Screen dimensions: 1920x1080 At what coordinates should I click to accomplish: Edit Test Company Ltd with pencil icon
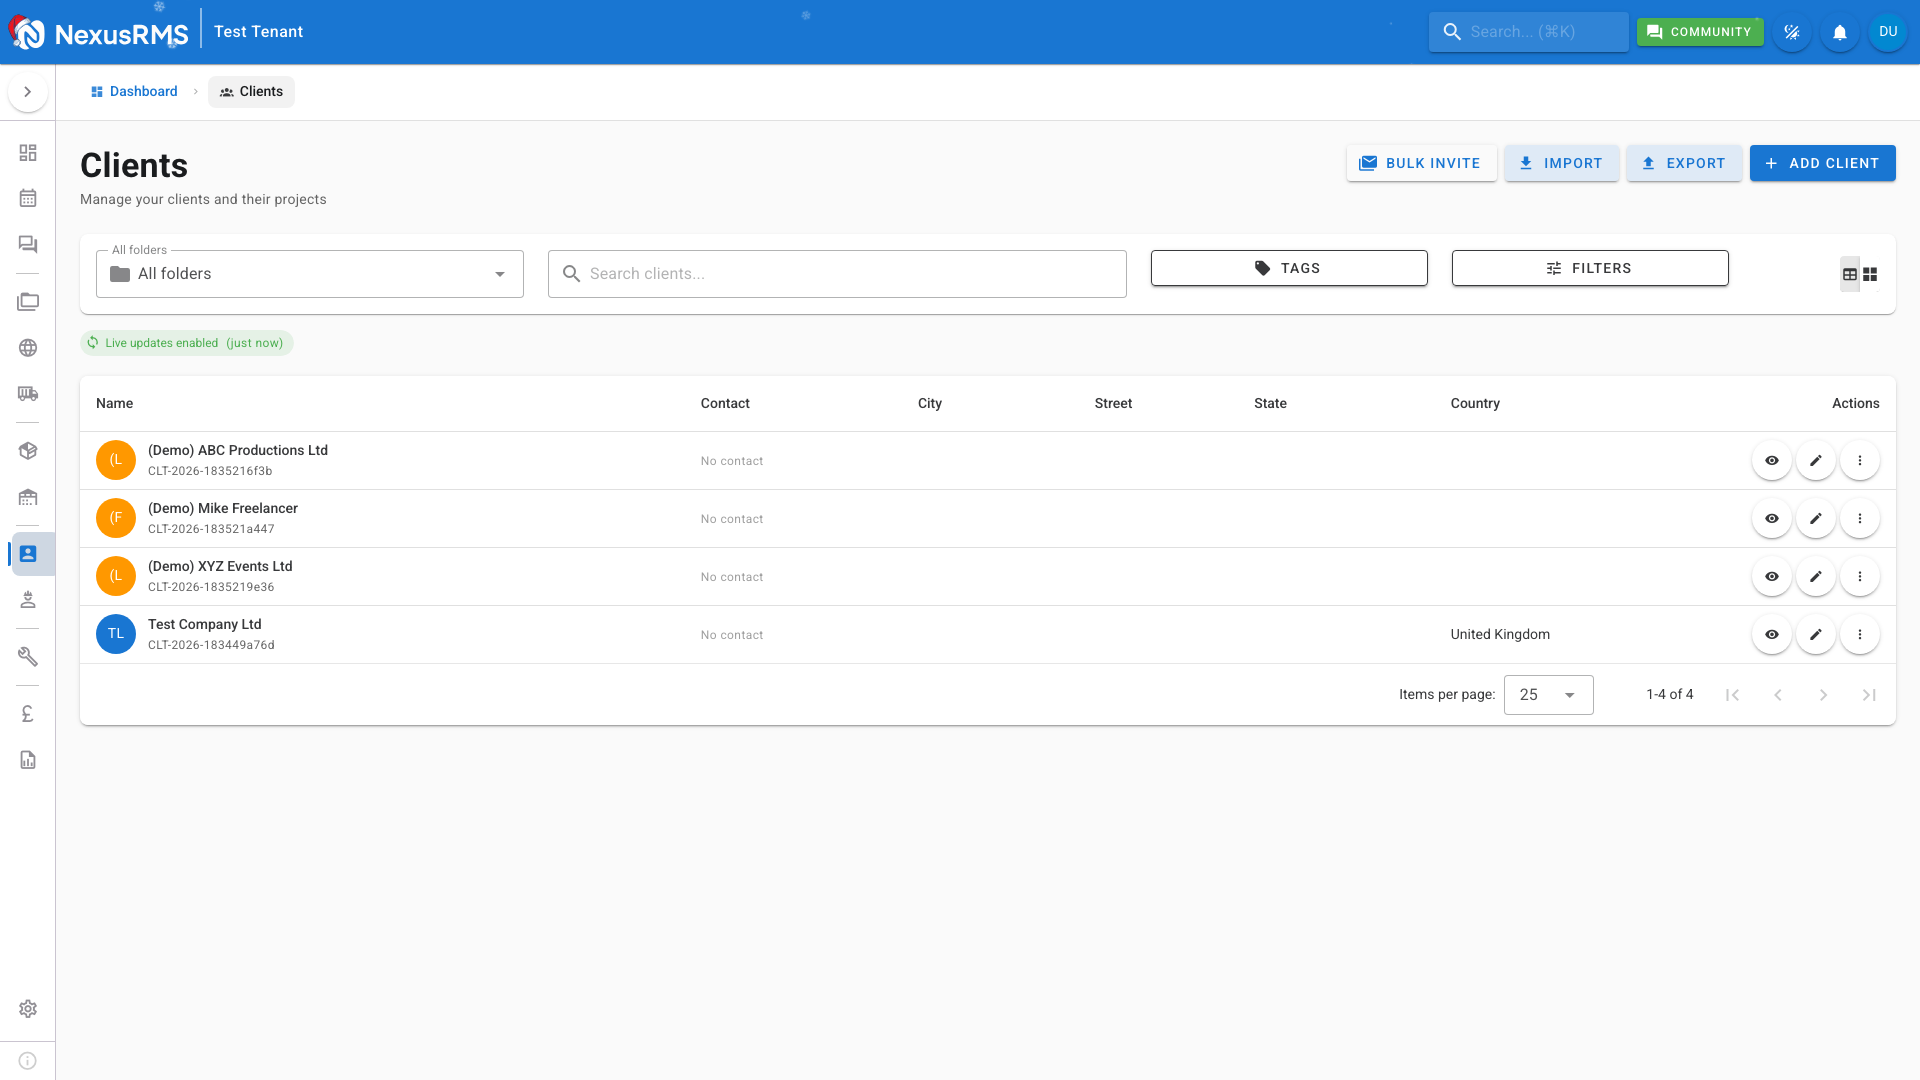tap(1816, 635)
